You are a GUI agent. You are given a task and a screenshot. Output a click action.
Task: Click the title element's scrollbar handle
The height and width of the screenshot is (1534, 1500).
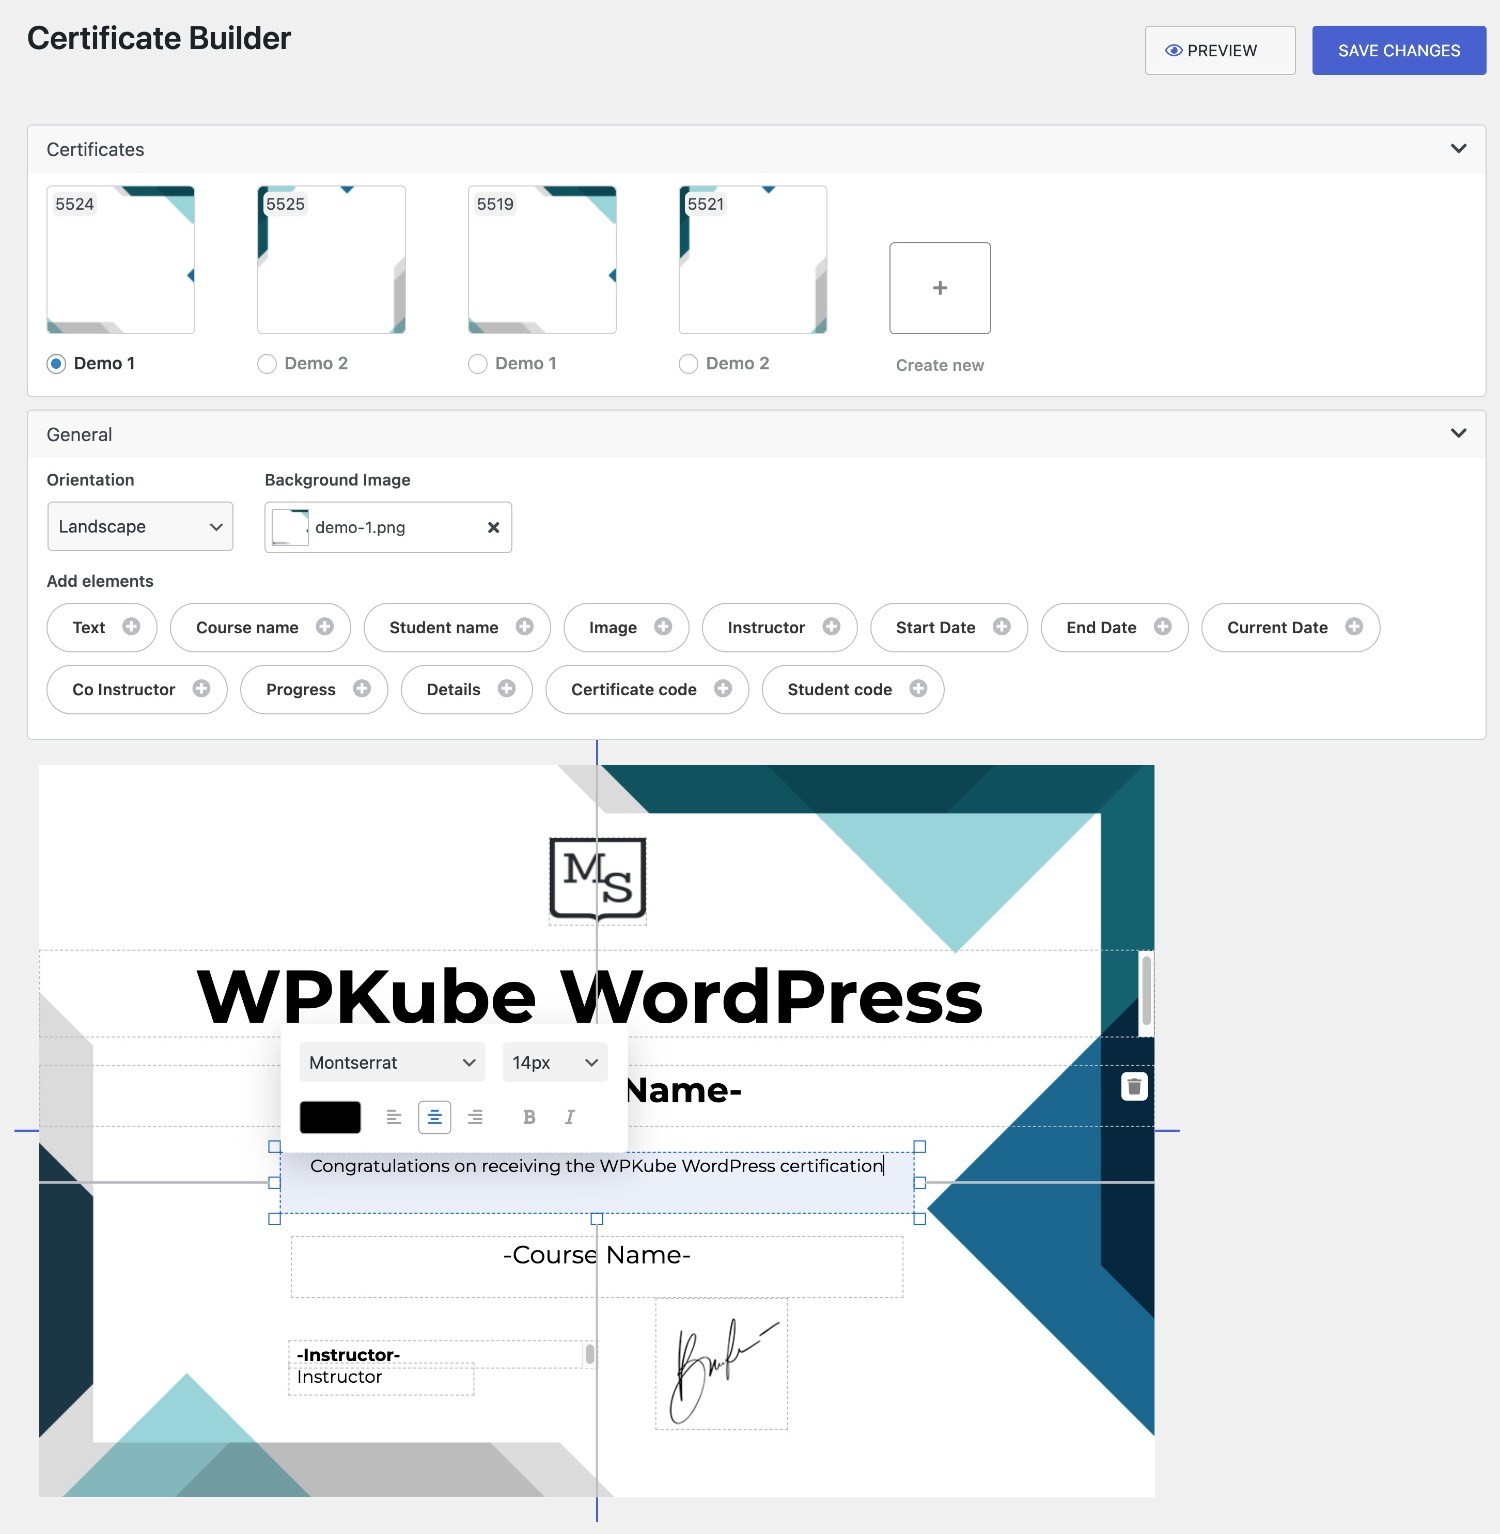(x=1146, y=990)
